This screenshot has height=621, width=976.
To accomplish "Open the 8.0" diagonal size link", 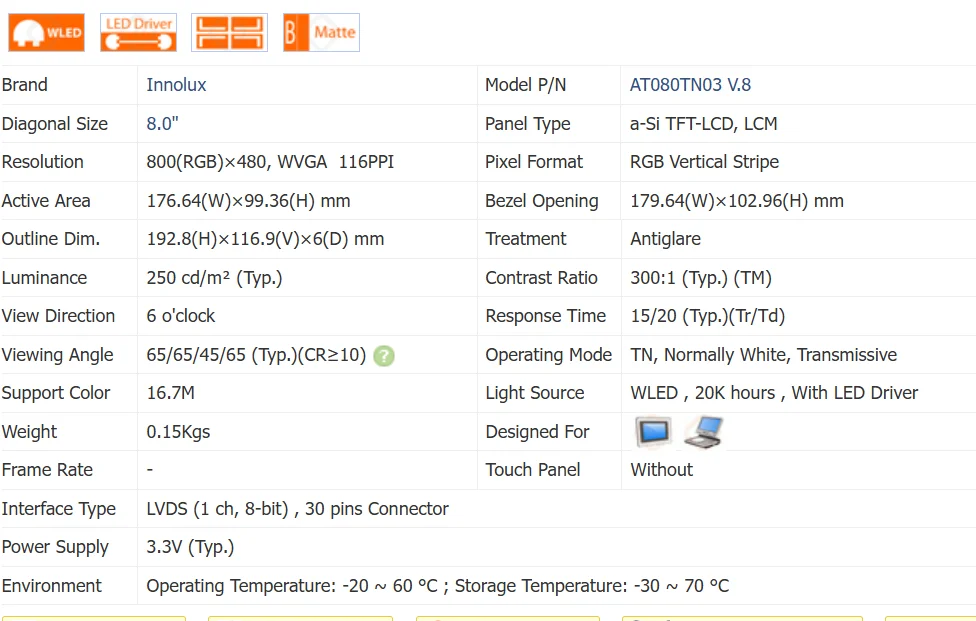I will point(162,124).
